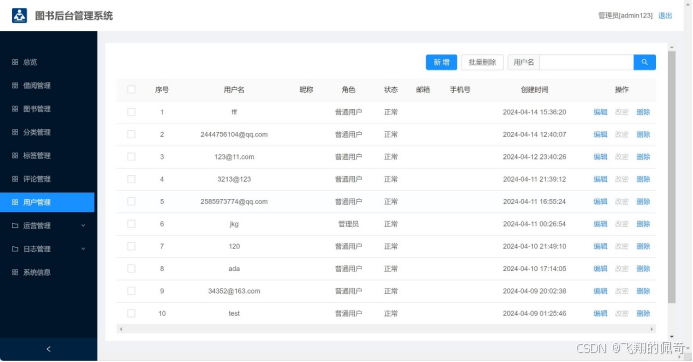This screenshot has width=693, height=362.
Task: Click the 批量删除 button
Action: pyautogui.click(x=482, y=62)
